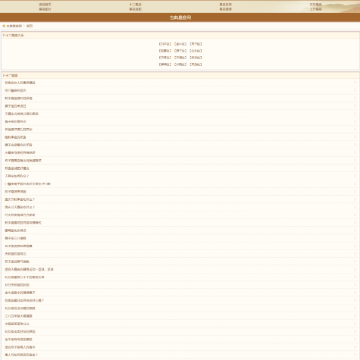Click first bracketed zodiac link in the grid
The height and width of the screenshot is (360, 360).
tap(165, 44)
